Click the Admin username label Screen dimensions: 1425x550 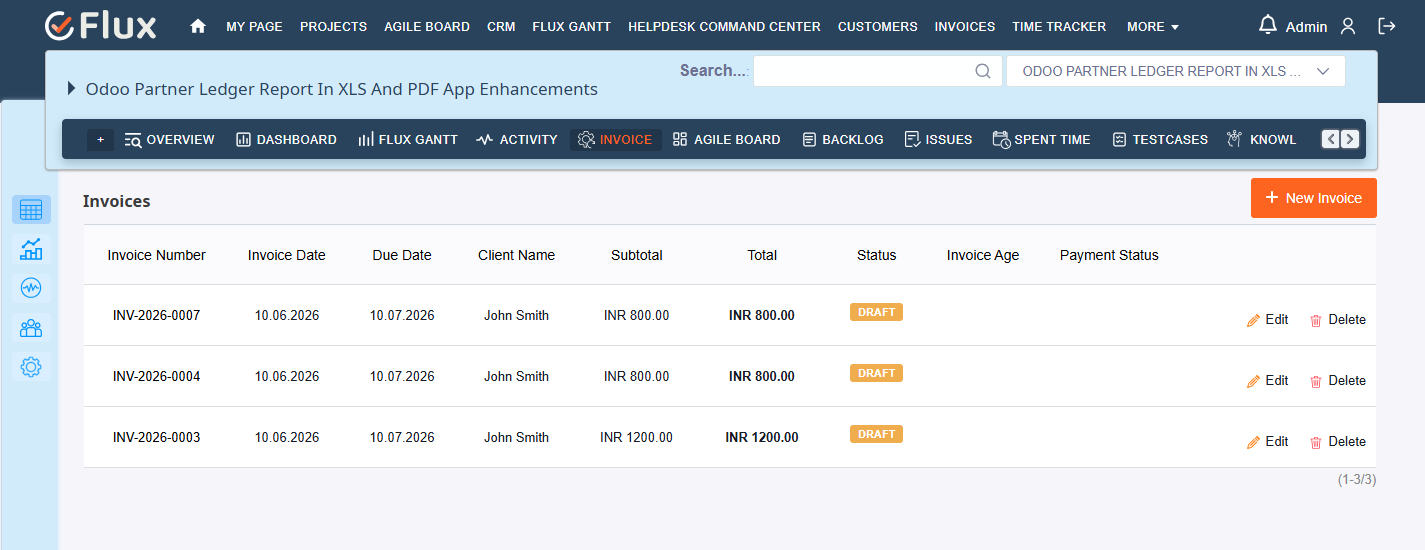[x=1306, y=27]
